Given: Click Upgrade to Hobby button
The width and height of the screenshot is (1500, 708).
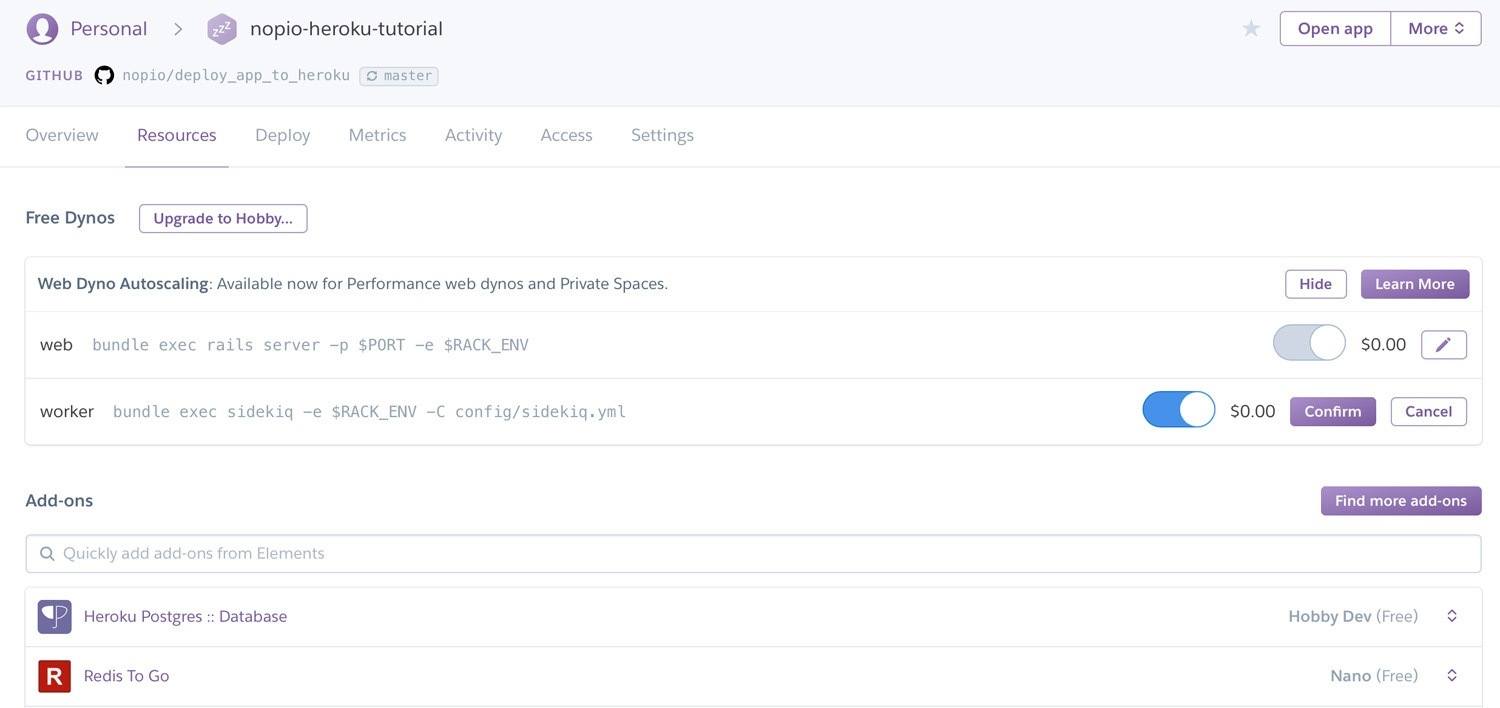Looking at the screenshot, I should click(x=223, y=218).
